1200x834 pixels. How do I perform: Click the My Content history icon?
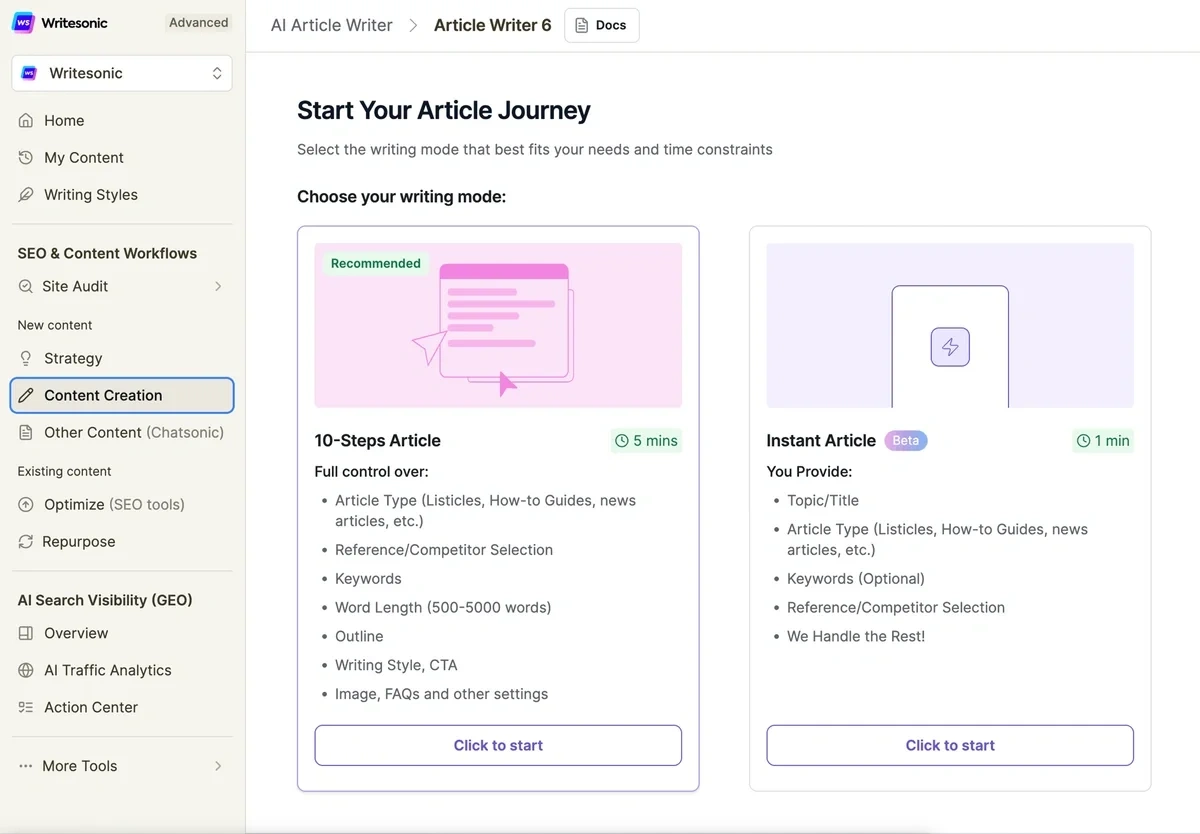pyautogui.click(x=26, y=157)
